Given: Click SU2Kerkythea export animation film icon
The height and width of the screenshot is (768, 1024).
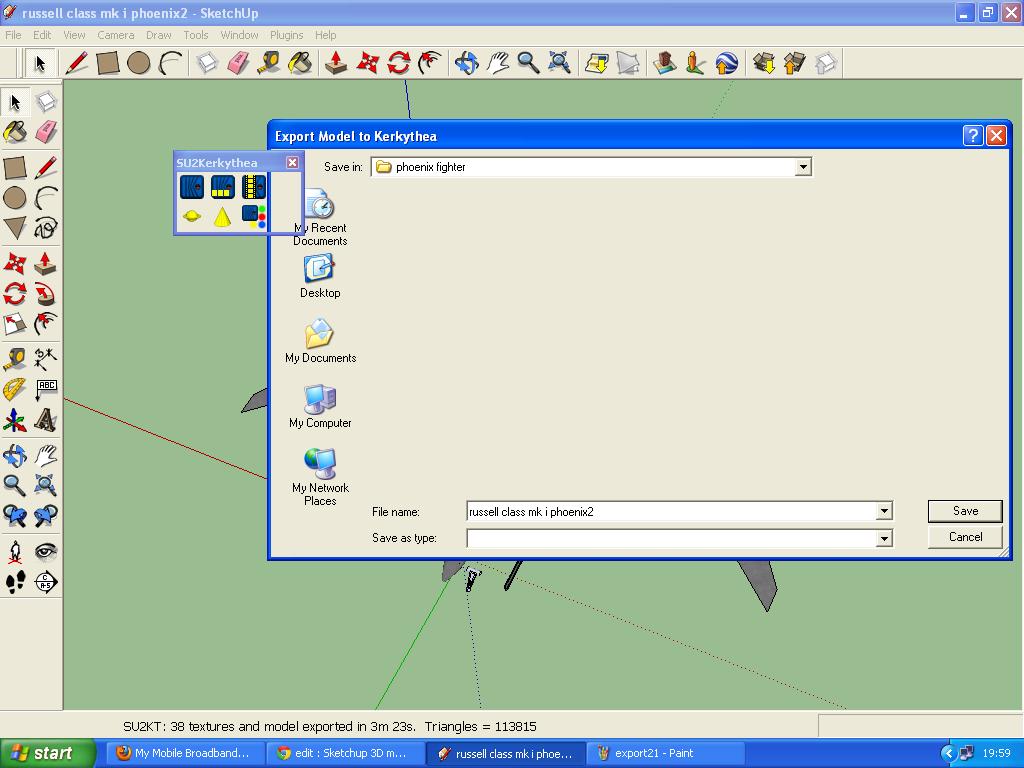Looking at the screenshot, I should (253, 187).
